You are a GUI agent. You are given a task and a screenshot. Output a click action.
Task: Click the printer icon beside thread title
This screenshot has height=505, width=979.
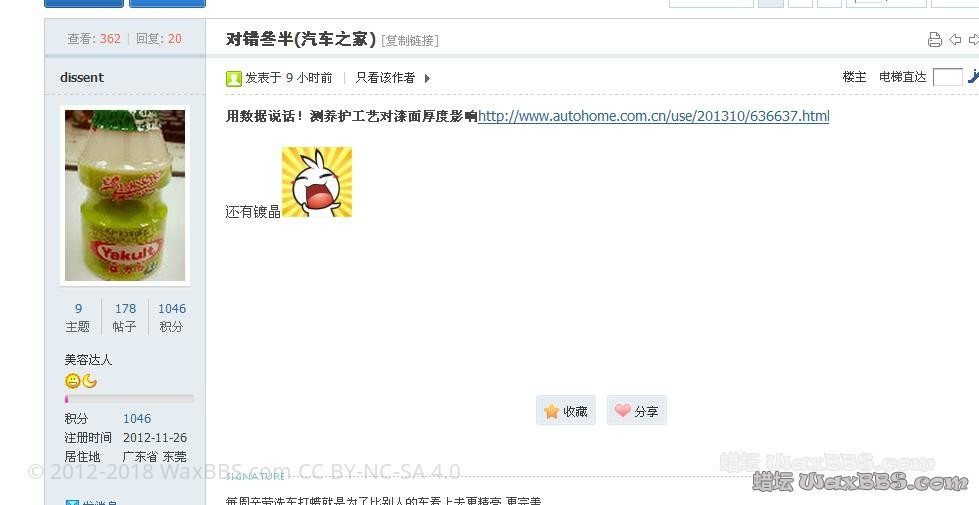coord(934,40)
